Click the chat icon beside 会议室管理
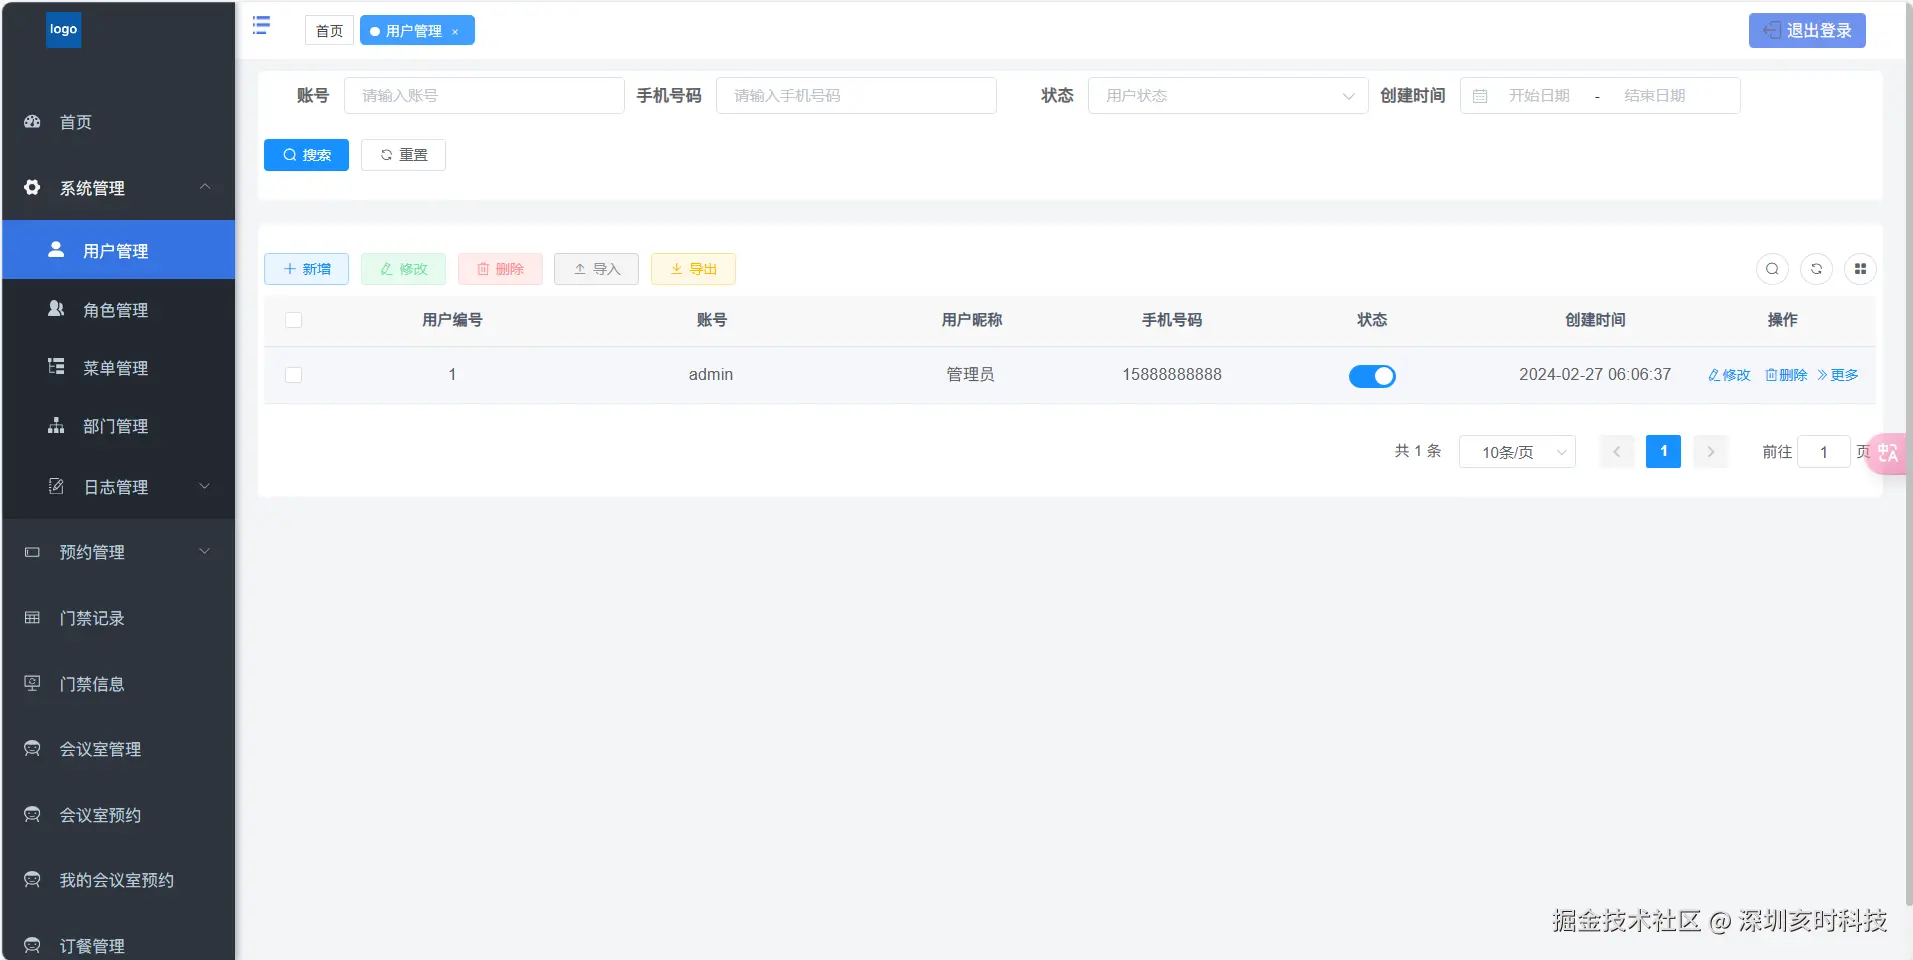This screenshot has height=960, width=1913. [32, 749]
